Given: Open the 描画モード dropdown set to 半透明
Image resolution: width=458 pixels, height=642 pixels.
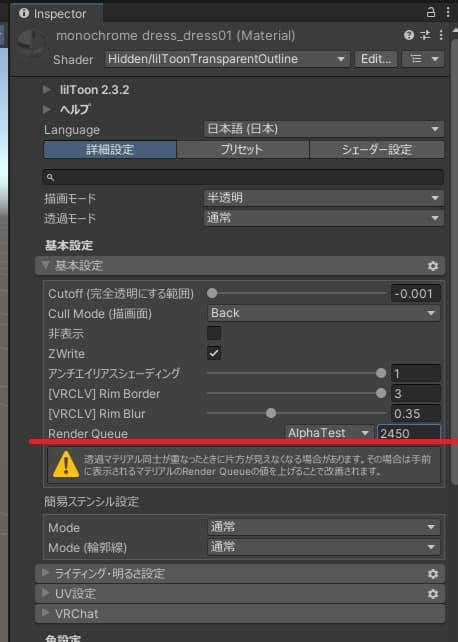Looking at the screenshot, I should tap(323, 198).
